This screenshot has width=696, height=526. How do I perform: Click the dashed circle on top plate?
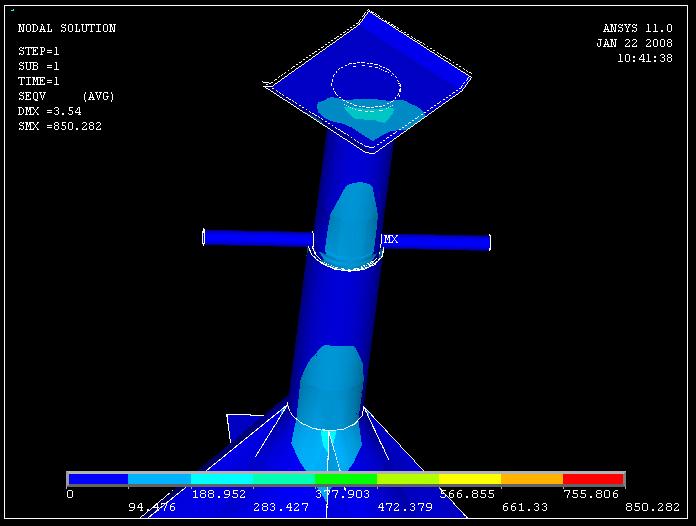click(366, 85)
